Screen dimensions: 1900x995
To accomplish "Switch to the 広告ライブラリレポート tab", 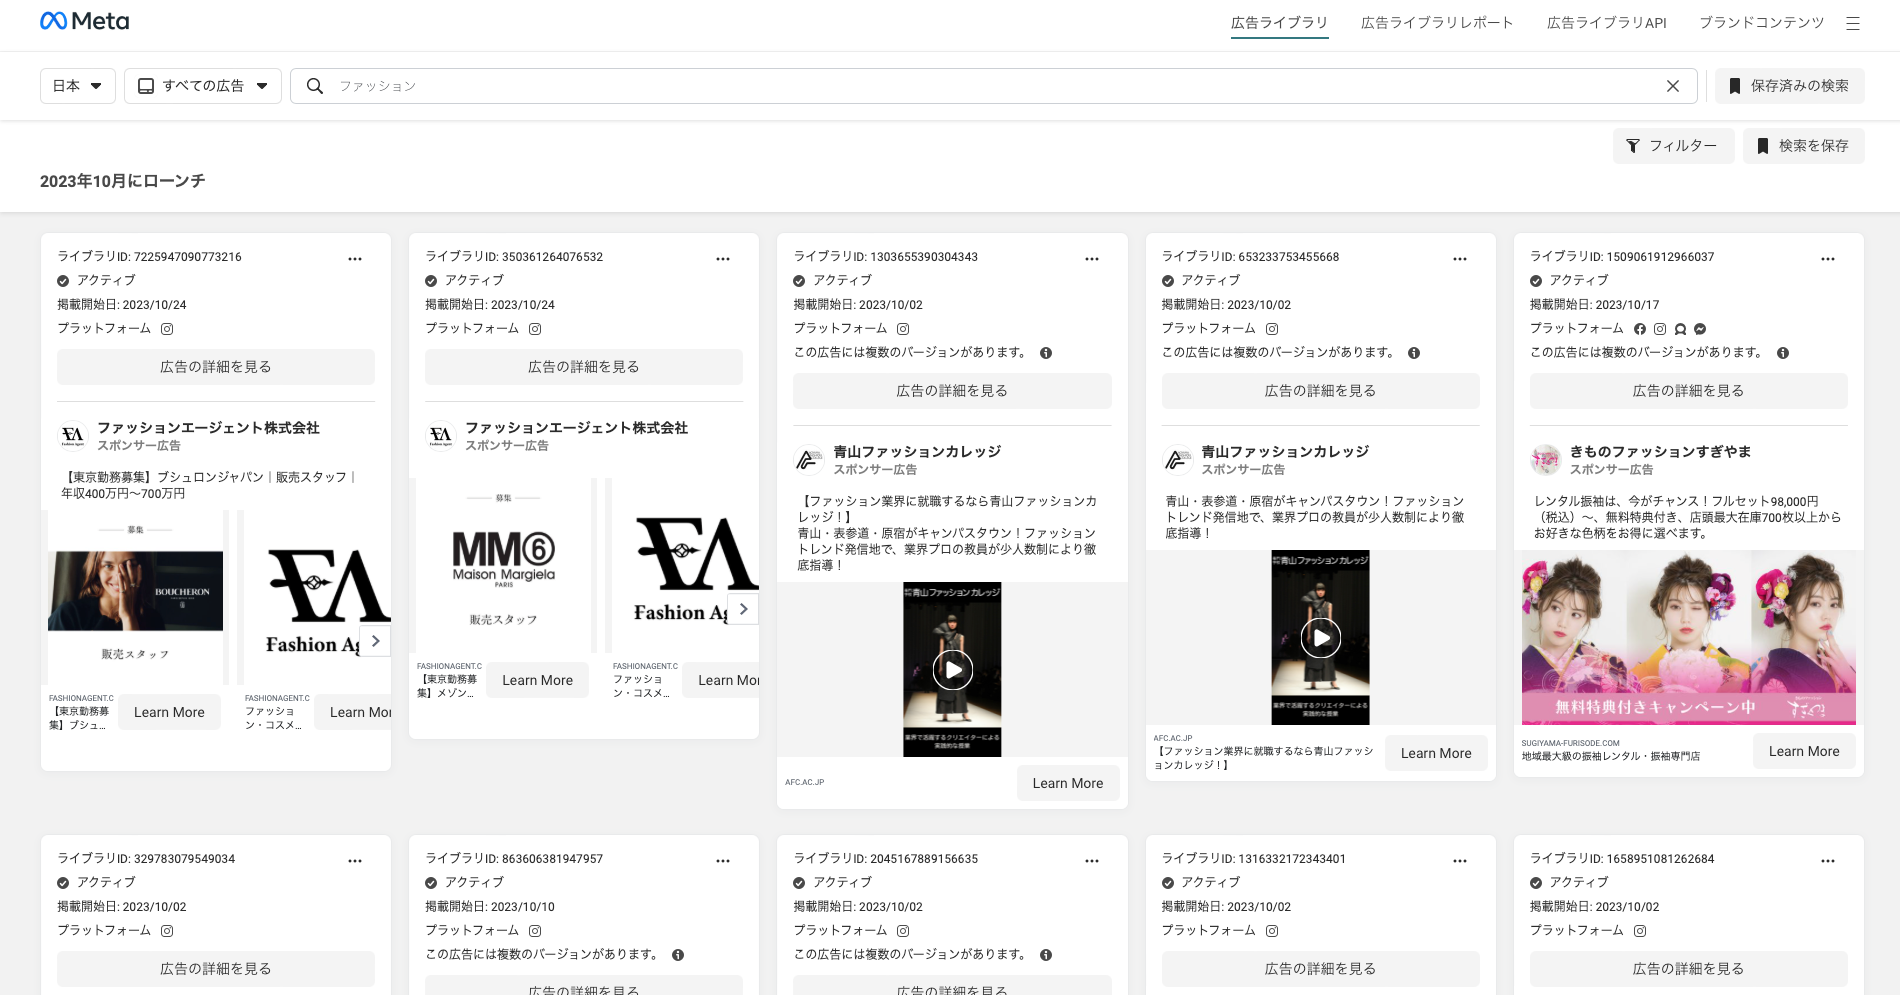I will (1436, 22).
